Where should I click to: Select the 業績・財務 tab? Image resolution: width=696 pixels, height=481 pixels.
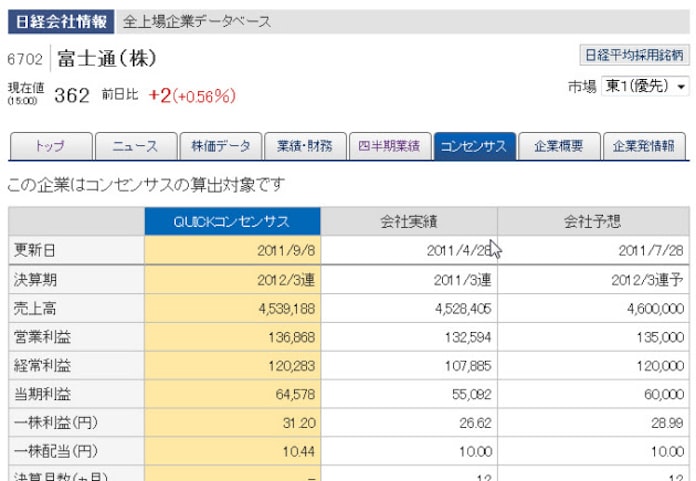pos(305,146)
